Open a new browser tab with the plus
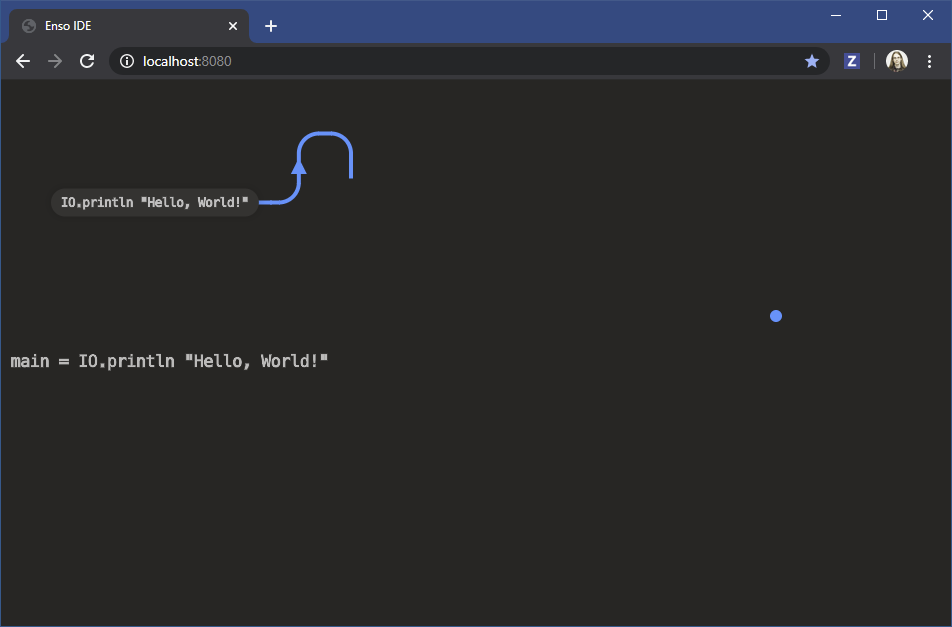The height and width of the screenshot is (627, 952). (x=270, y=26)
